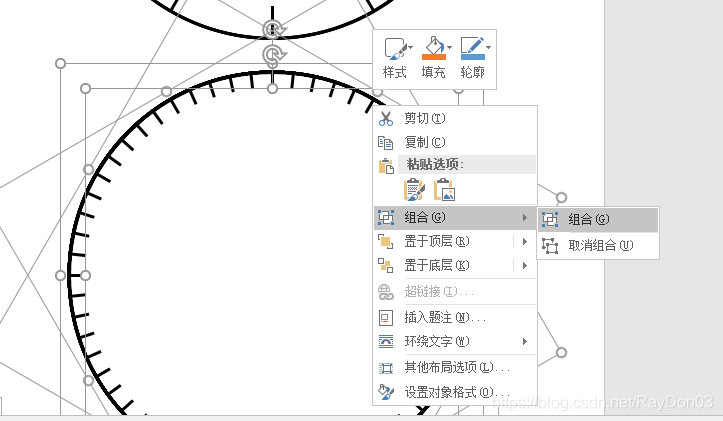Click the copy documents icon
This screenshot has width=723, height=421.
(385, 142)
